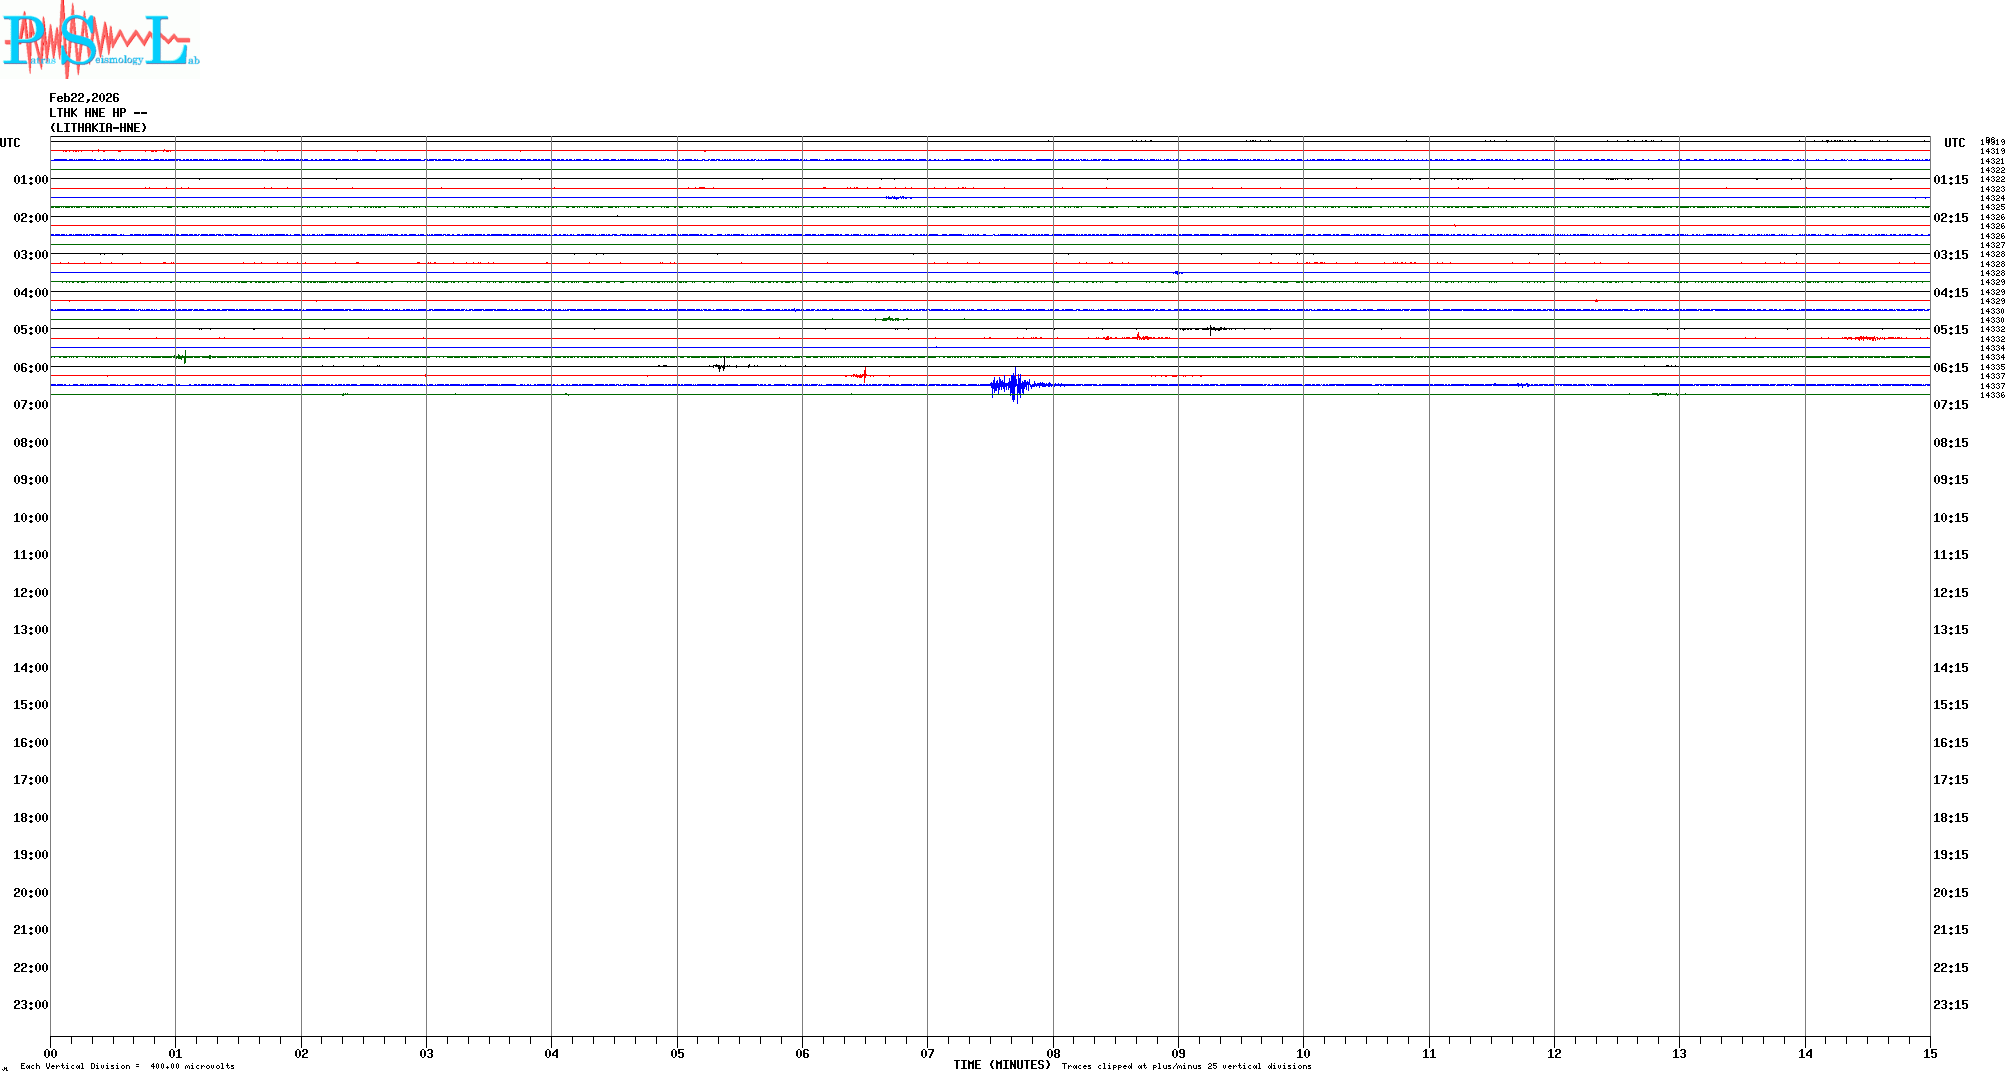The width and height of the screenshot is (2010, 1080).
Task: Click the (LITHAKIA-HNE) station name
Action: [x=98, y=128]
